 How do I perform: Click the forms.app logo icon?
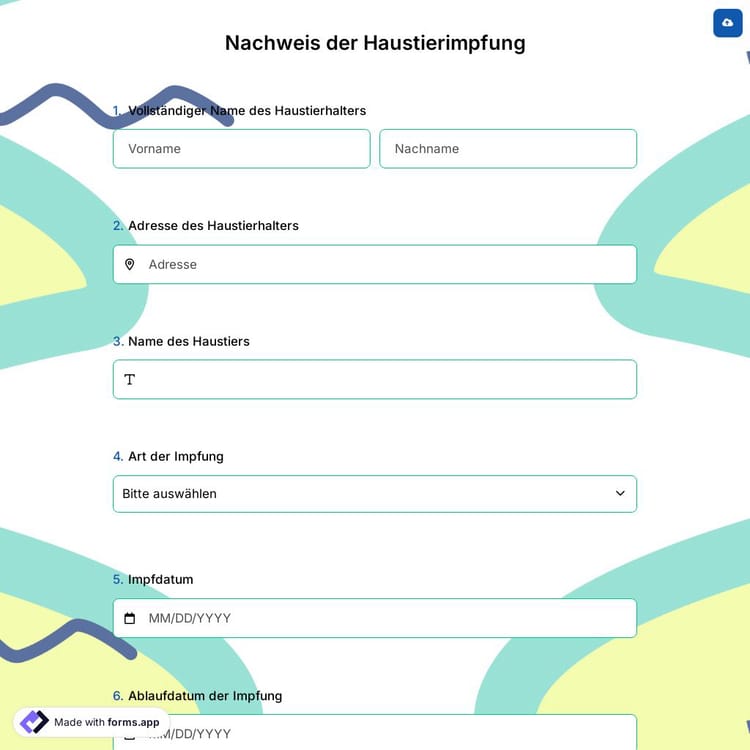(x=34, y=722)
